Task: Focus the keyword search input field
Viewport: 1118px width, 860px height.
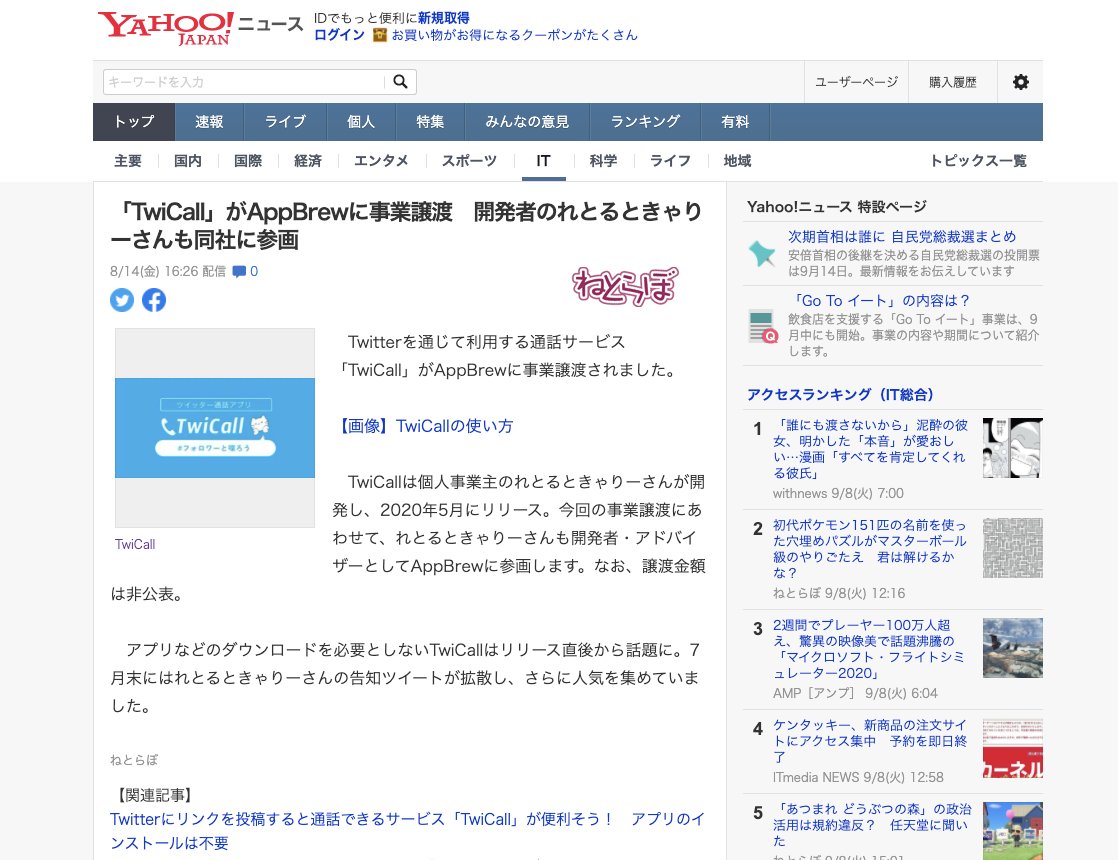Action: tap(243, 82)
